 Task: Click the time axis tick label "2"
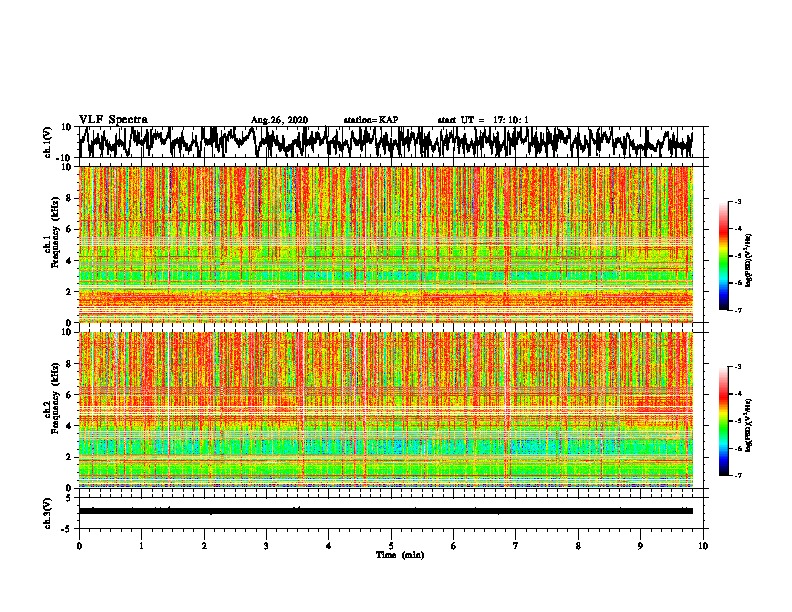click(204, 546)
